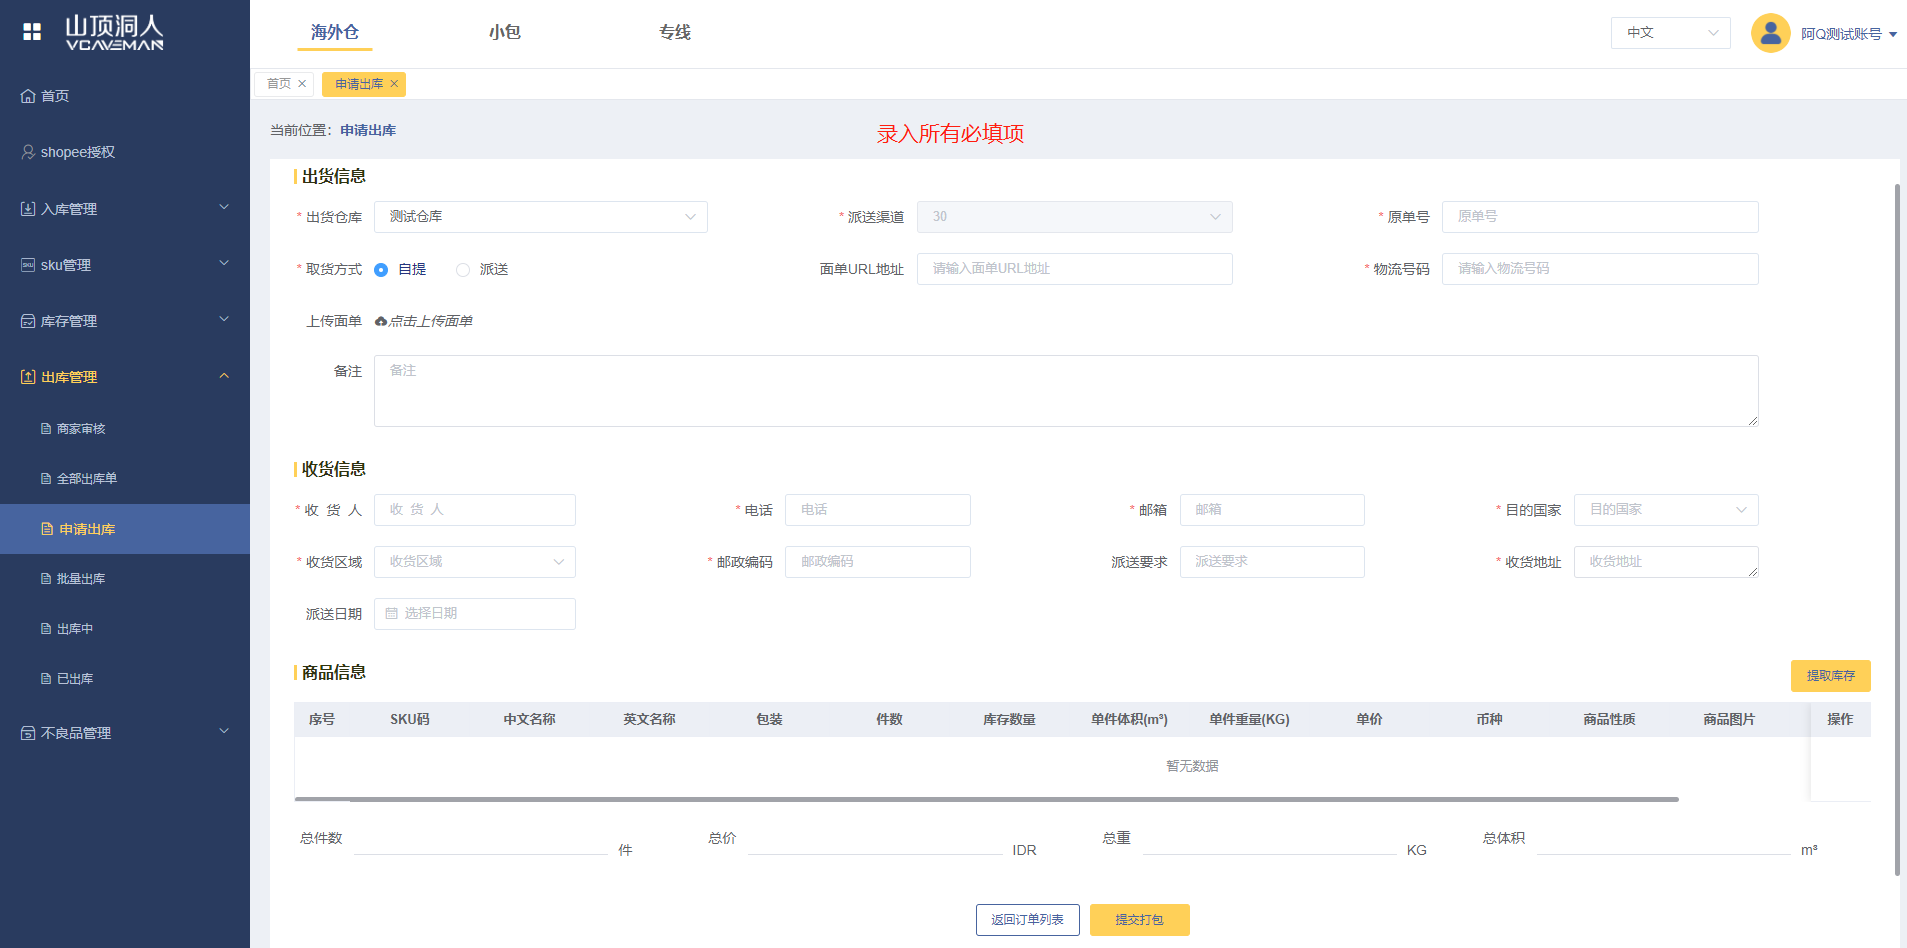Click the 原单号 input field
Screen dimensions: 1907x948
[x=1599, y=217]
